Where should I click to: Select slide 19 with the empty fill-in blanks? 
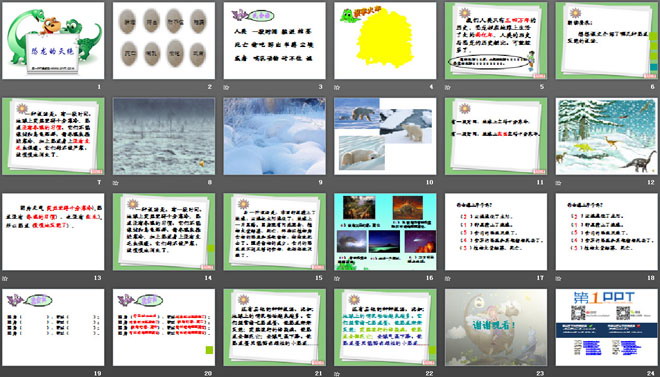(53, 327)
